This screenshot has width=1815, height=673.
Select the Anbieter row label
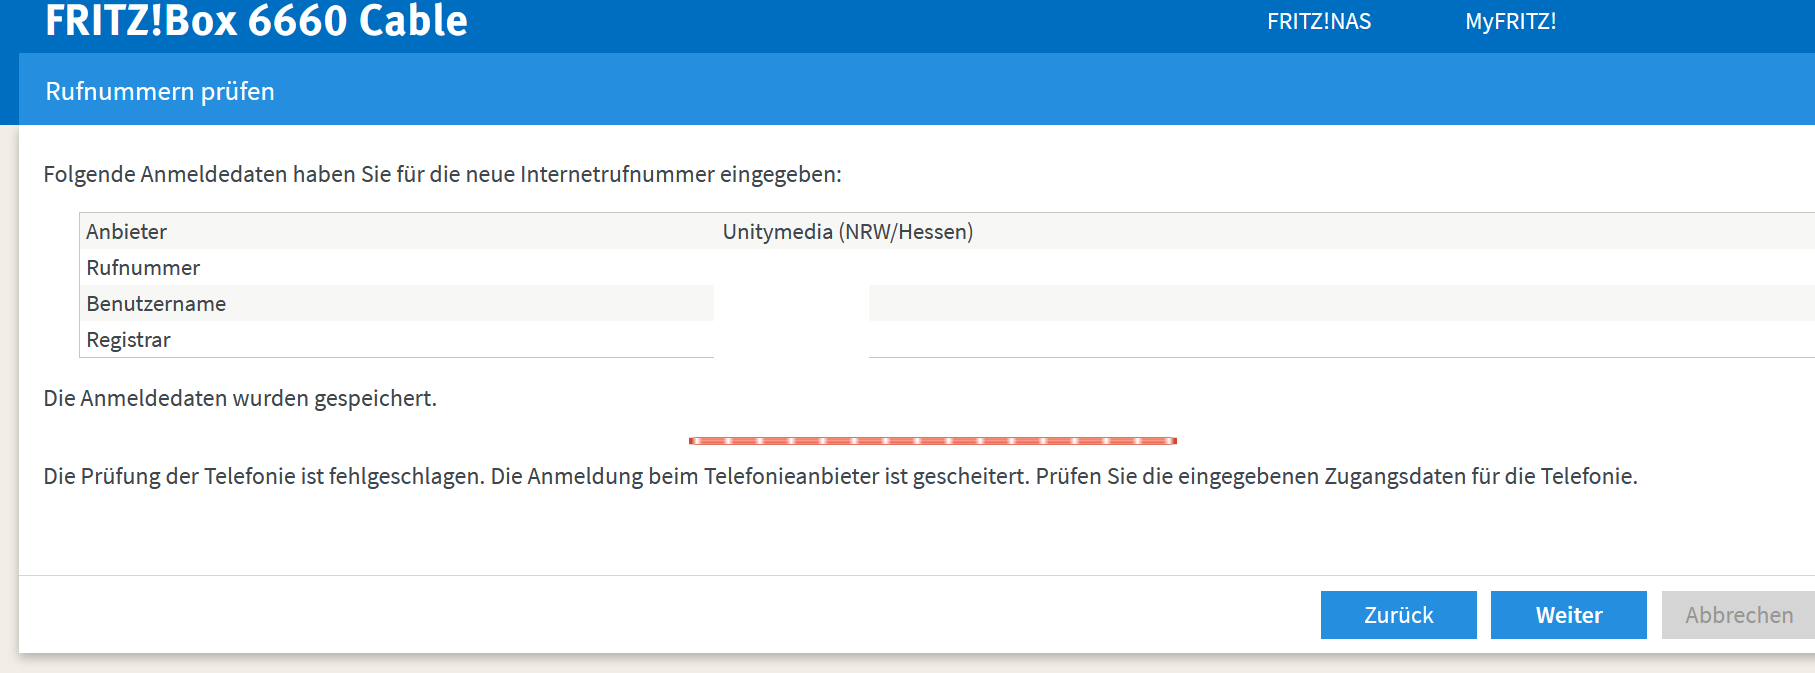(126, 231)
